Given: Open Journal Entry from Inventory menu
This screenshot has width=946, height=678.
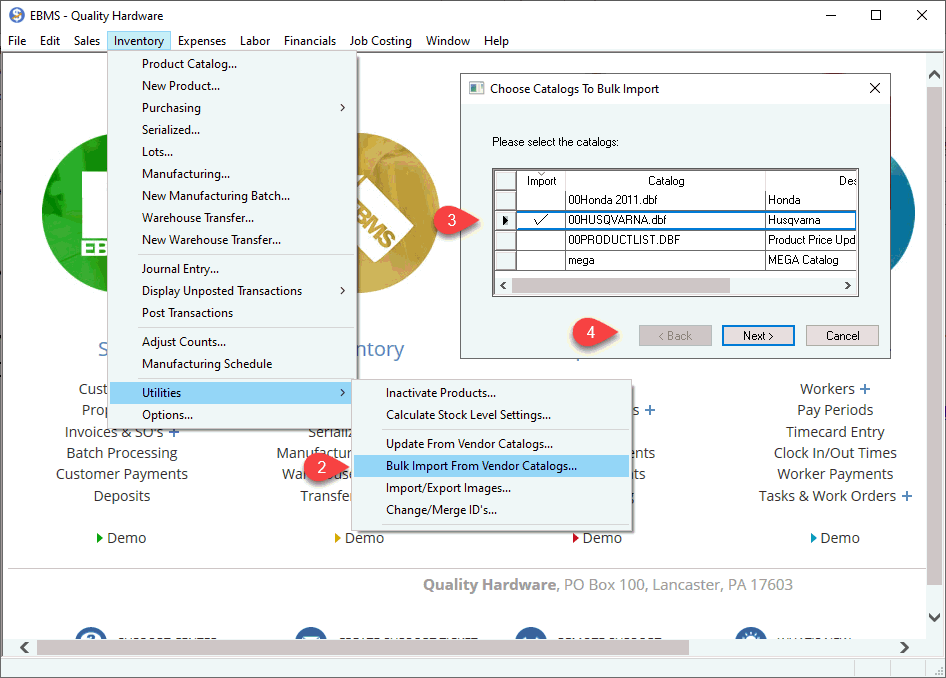Looking at the screenshot, I should click(232, 269).
